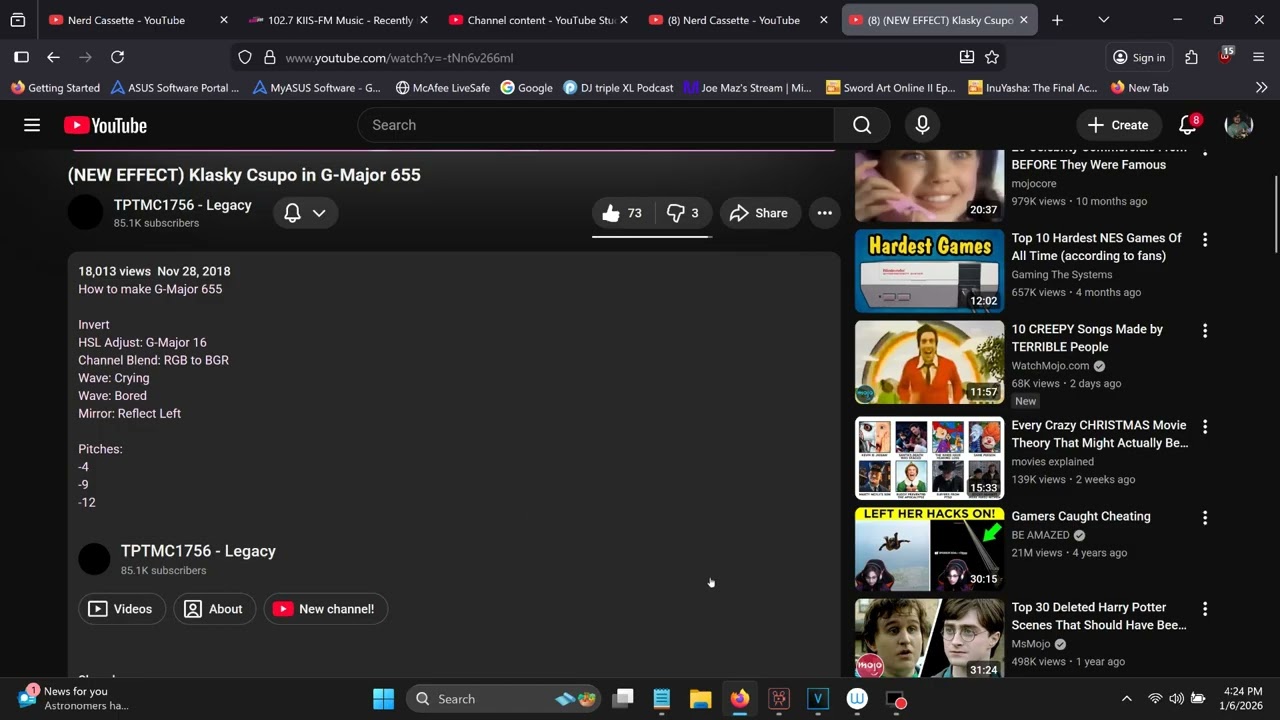This screenshot has height=720, width=1280.
Task: Open TPTMC1756 channel avatar beside title
Action: tap(85, 212)
